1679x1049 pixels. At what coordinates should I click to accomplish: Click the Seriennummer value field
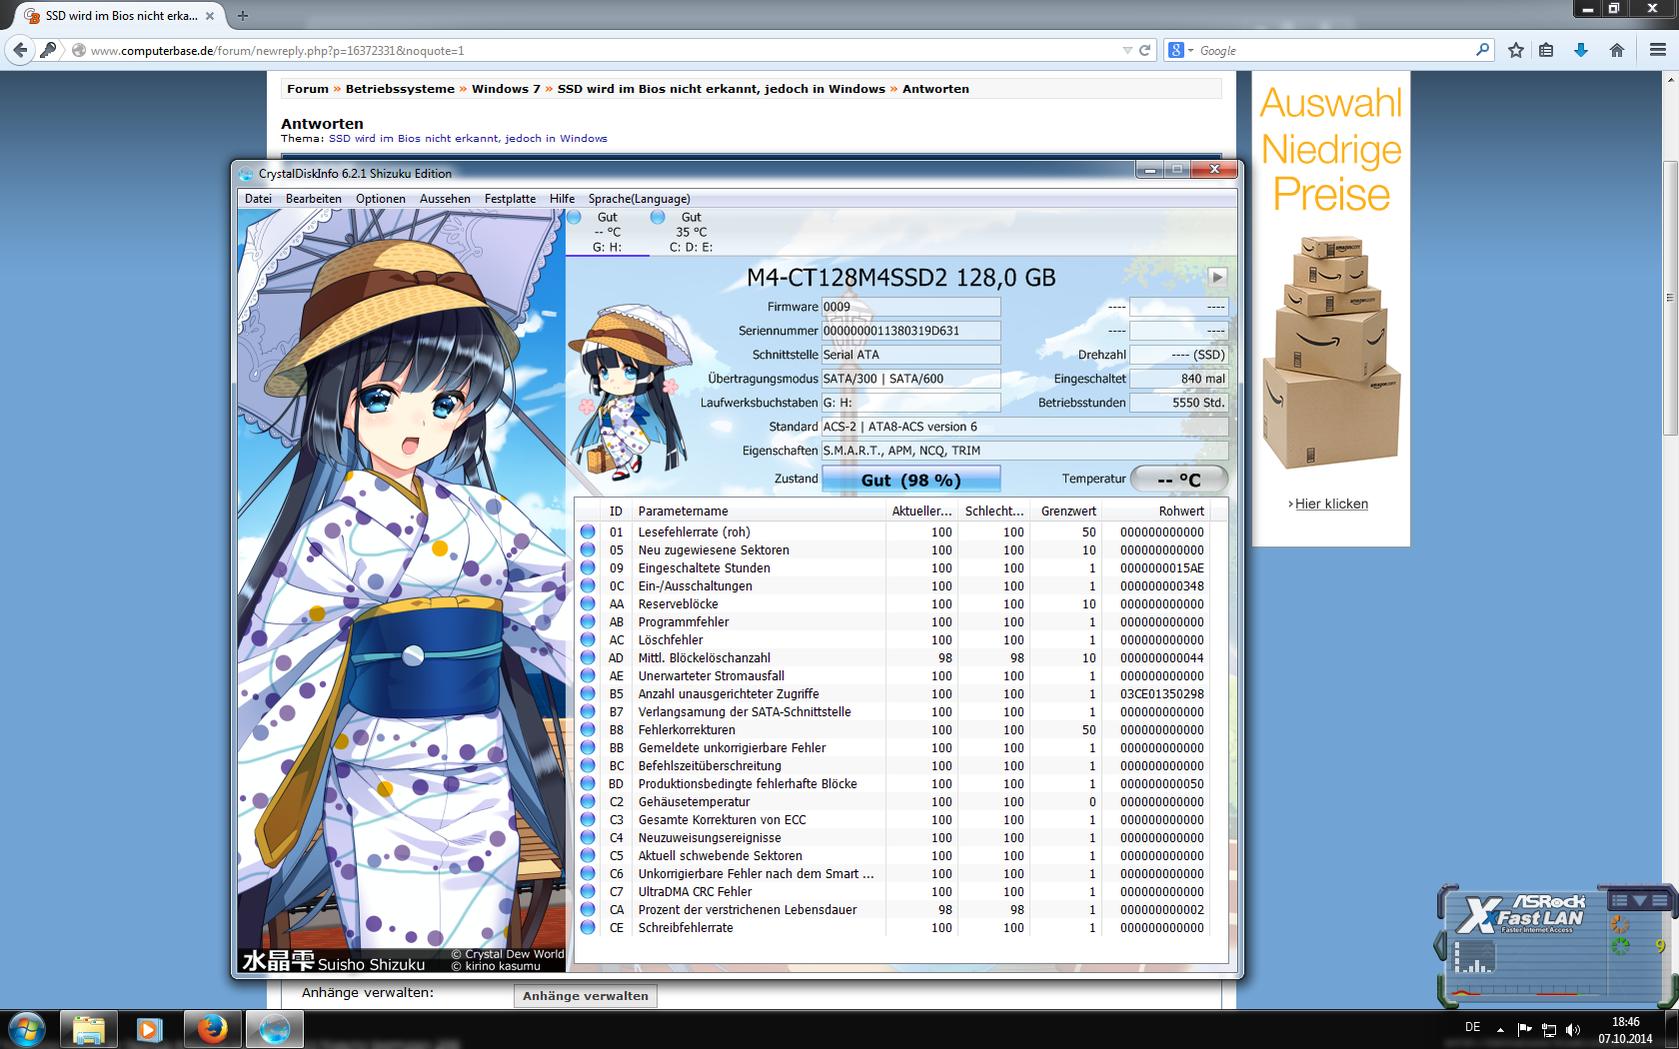(911, 331)
